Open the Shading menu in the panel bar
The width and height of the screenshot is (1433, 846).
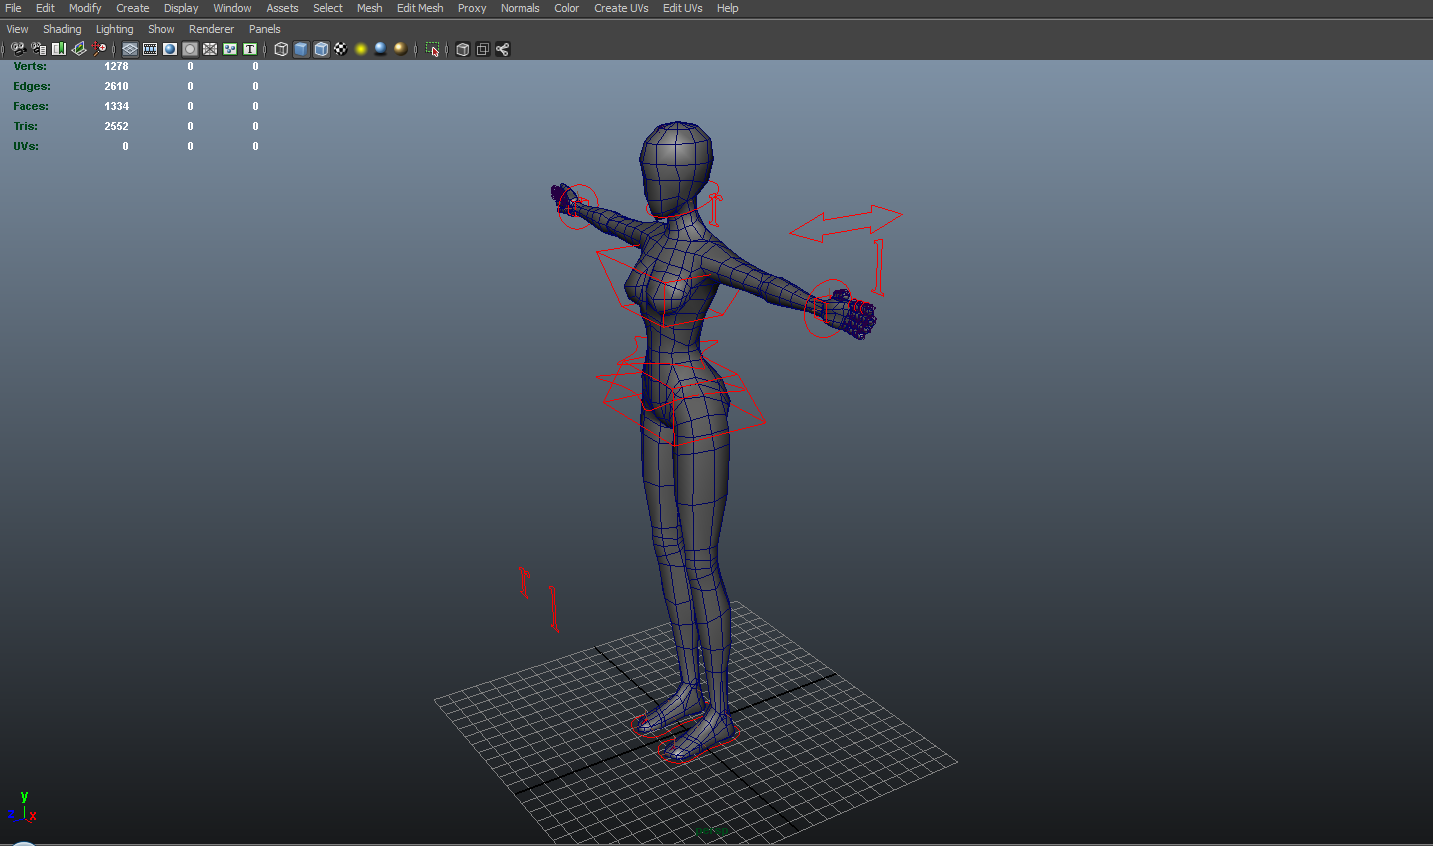(x=62, y=28)
